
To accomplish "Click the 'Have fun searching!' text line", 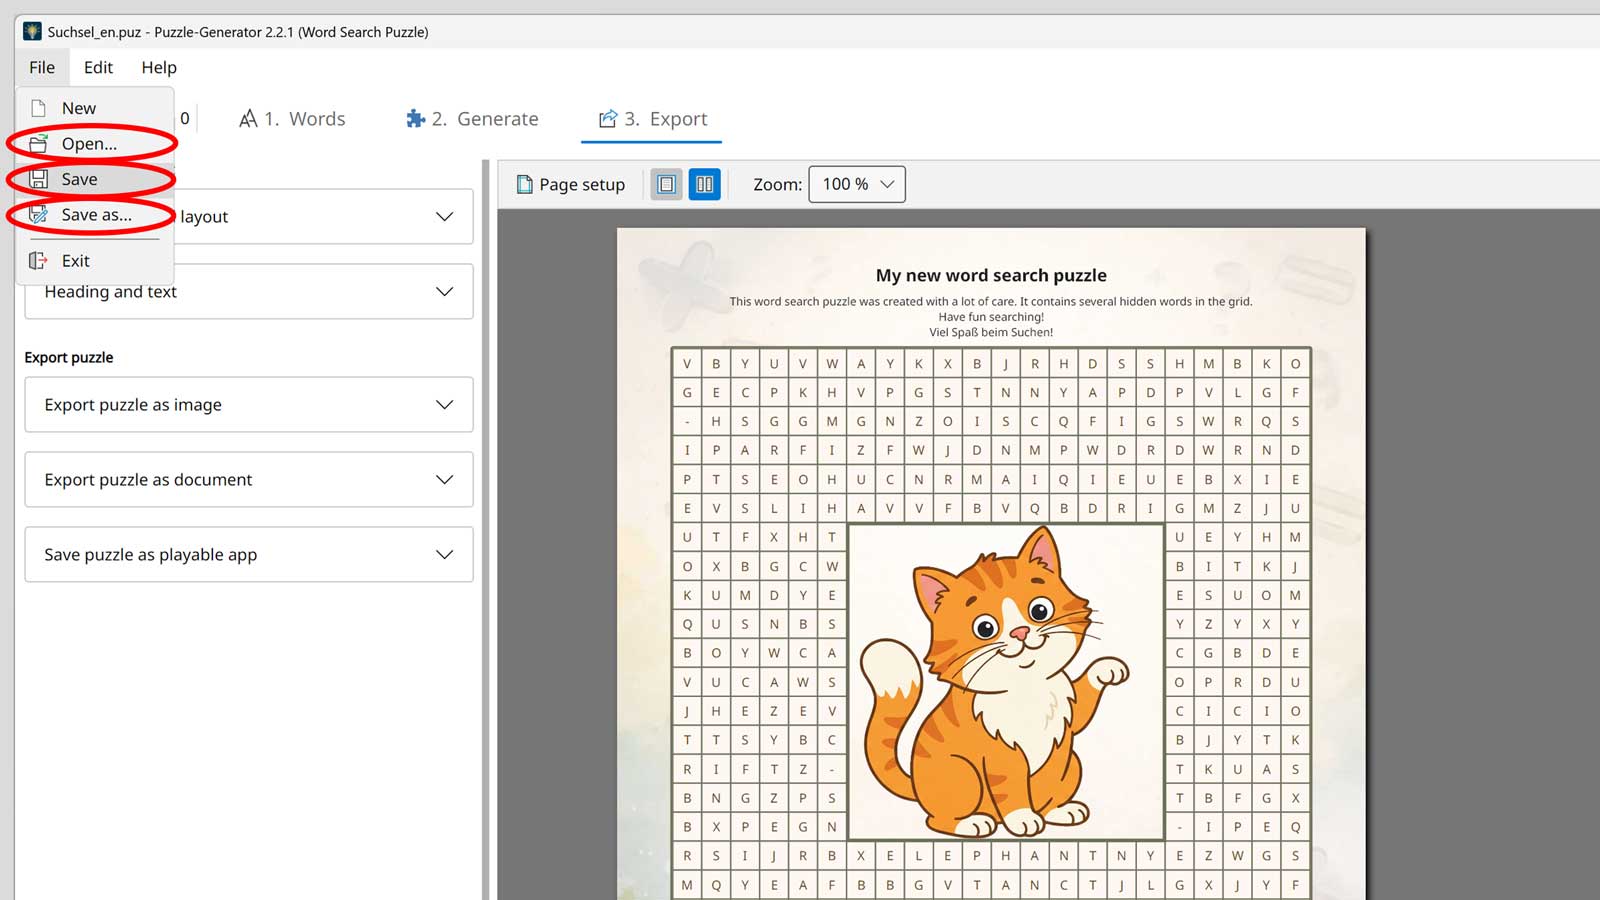I will 991,317.
